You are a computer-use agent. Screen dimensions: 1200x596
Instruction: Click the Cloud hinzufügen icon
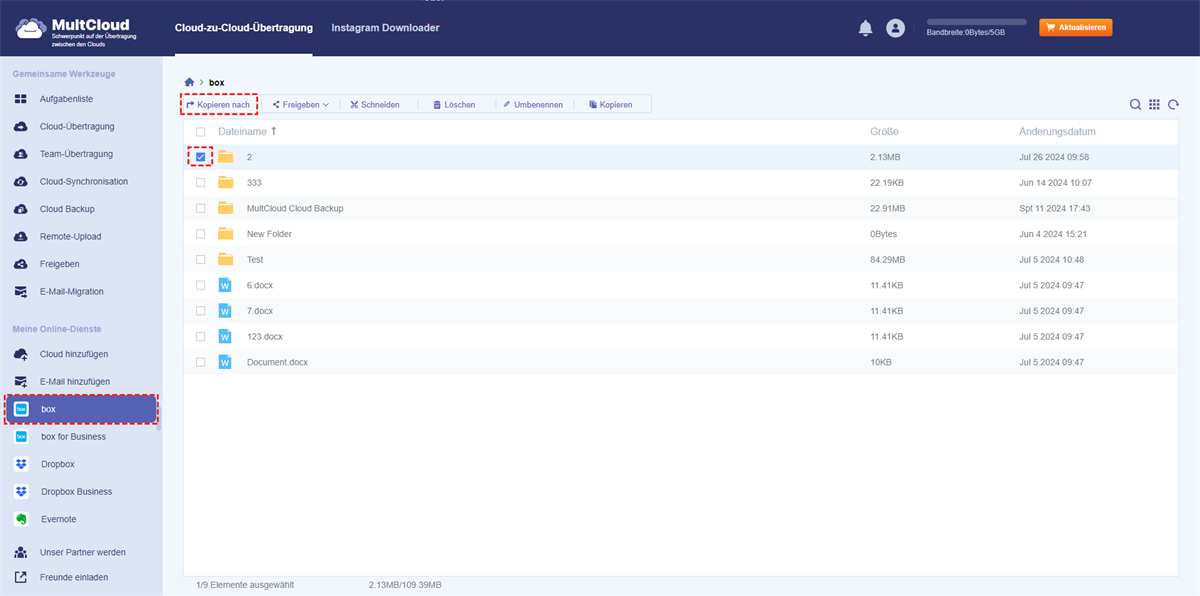click(21, 354)
